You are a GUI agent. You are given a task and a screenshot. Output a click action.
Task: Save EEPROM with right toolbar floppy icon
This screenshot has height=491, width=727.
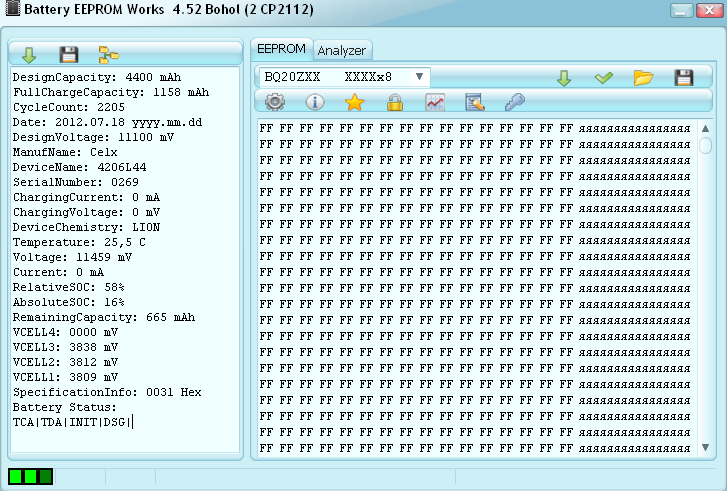(684, 77)
